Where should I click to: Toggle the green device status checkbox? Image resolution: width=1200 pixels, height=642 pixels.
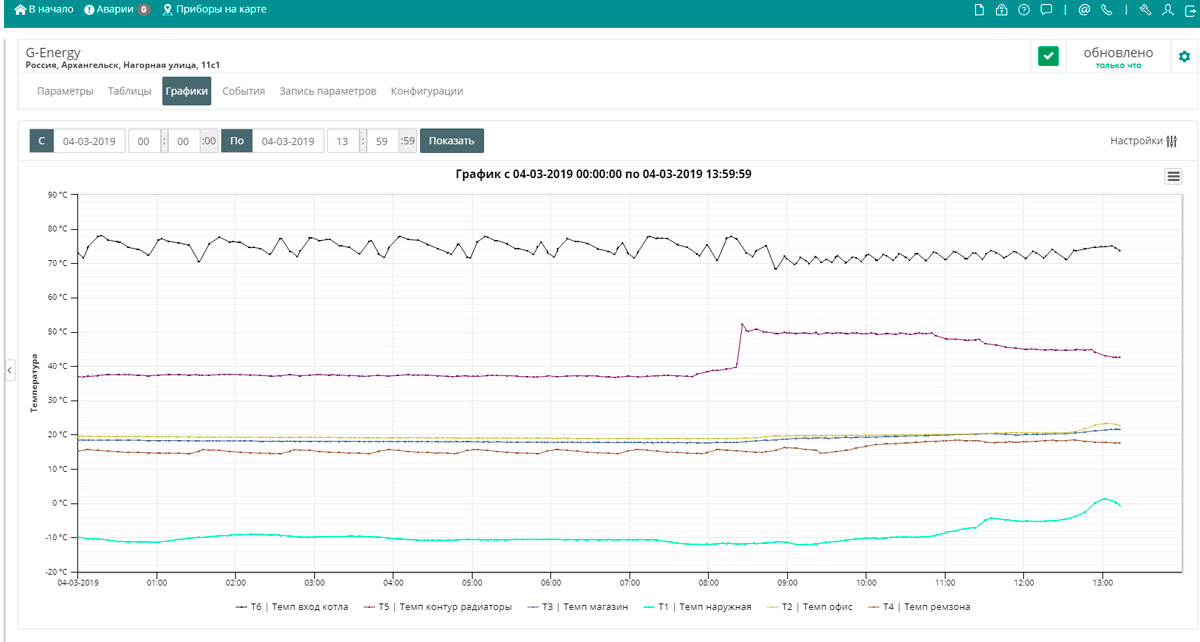tap(1047, 57)
